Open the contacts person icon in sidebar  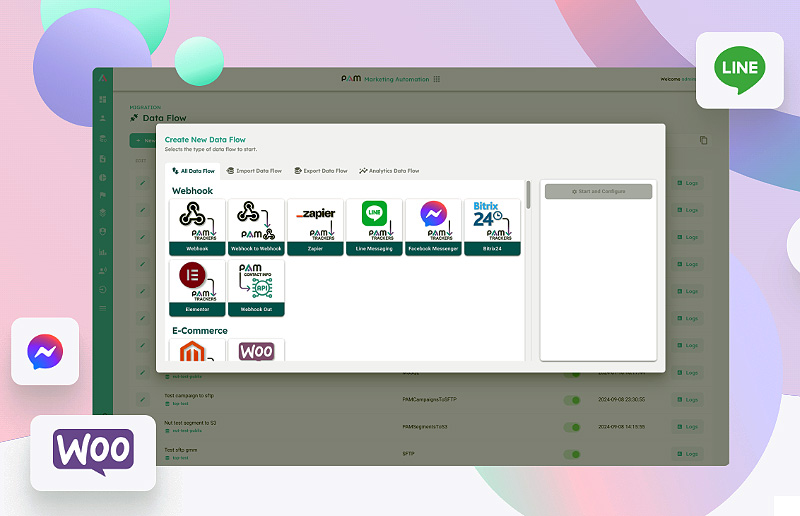click(x=103, y=118)
